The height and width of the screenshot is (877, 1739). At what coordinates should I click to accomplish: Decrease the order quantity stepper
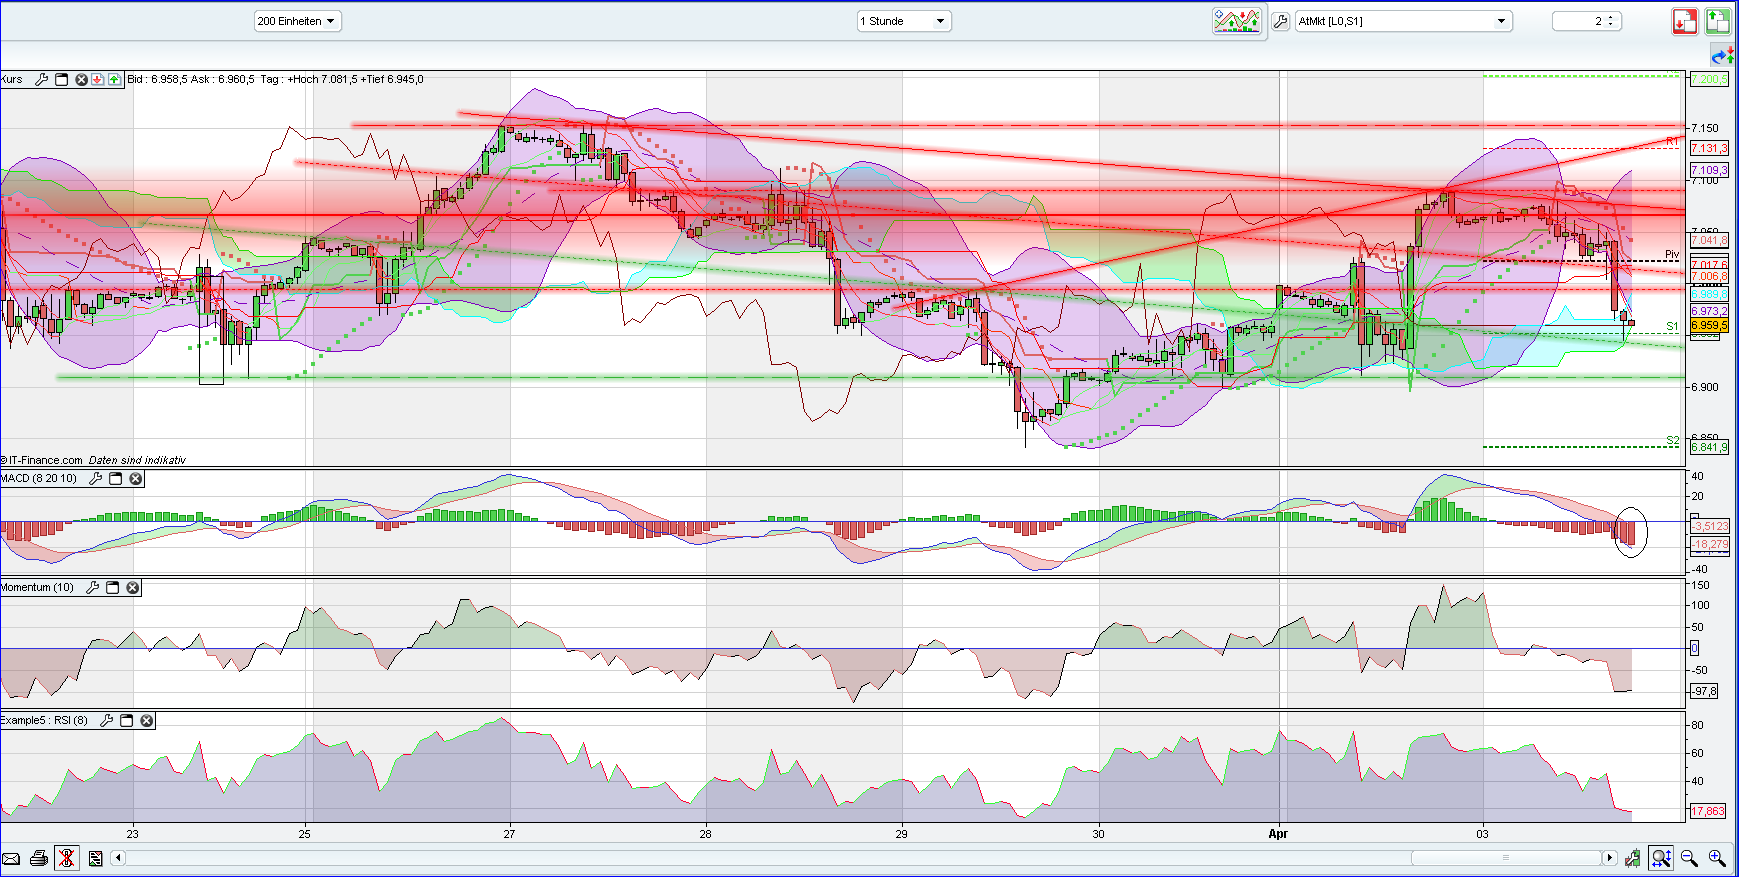tap(1611, 25)
